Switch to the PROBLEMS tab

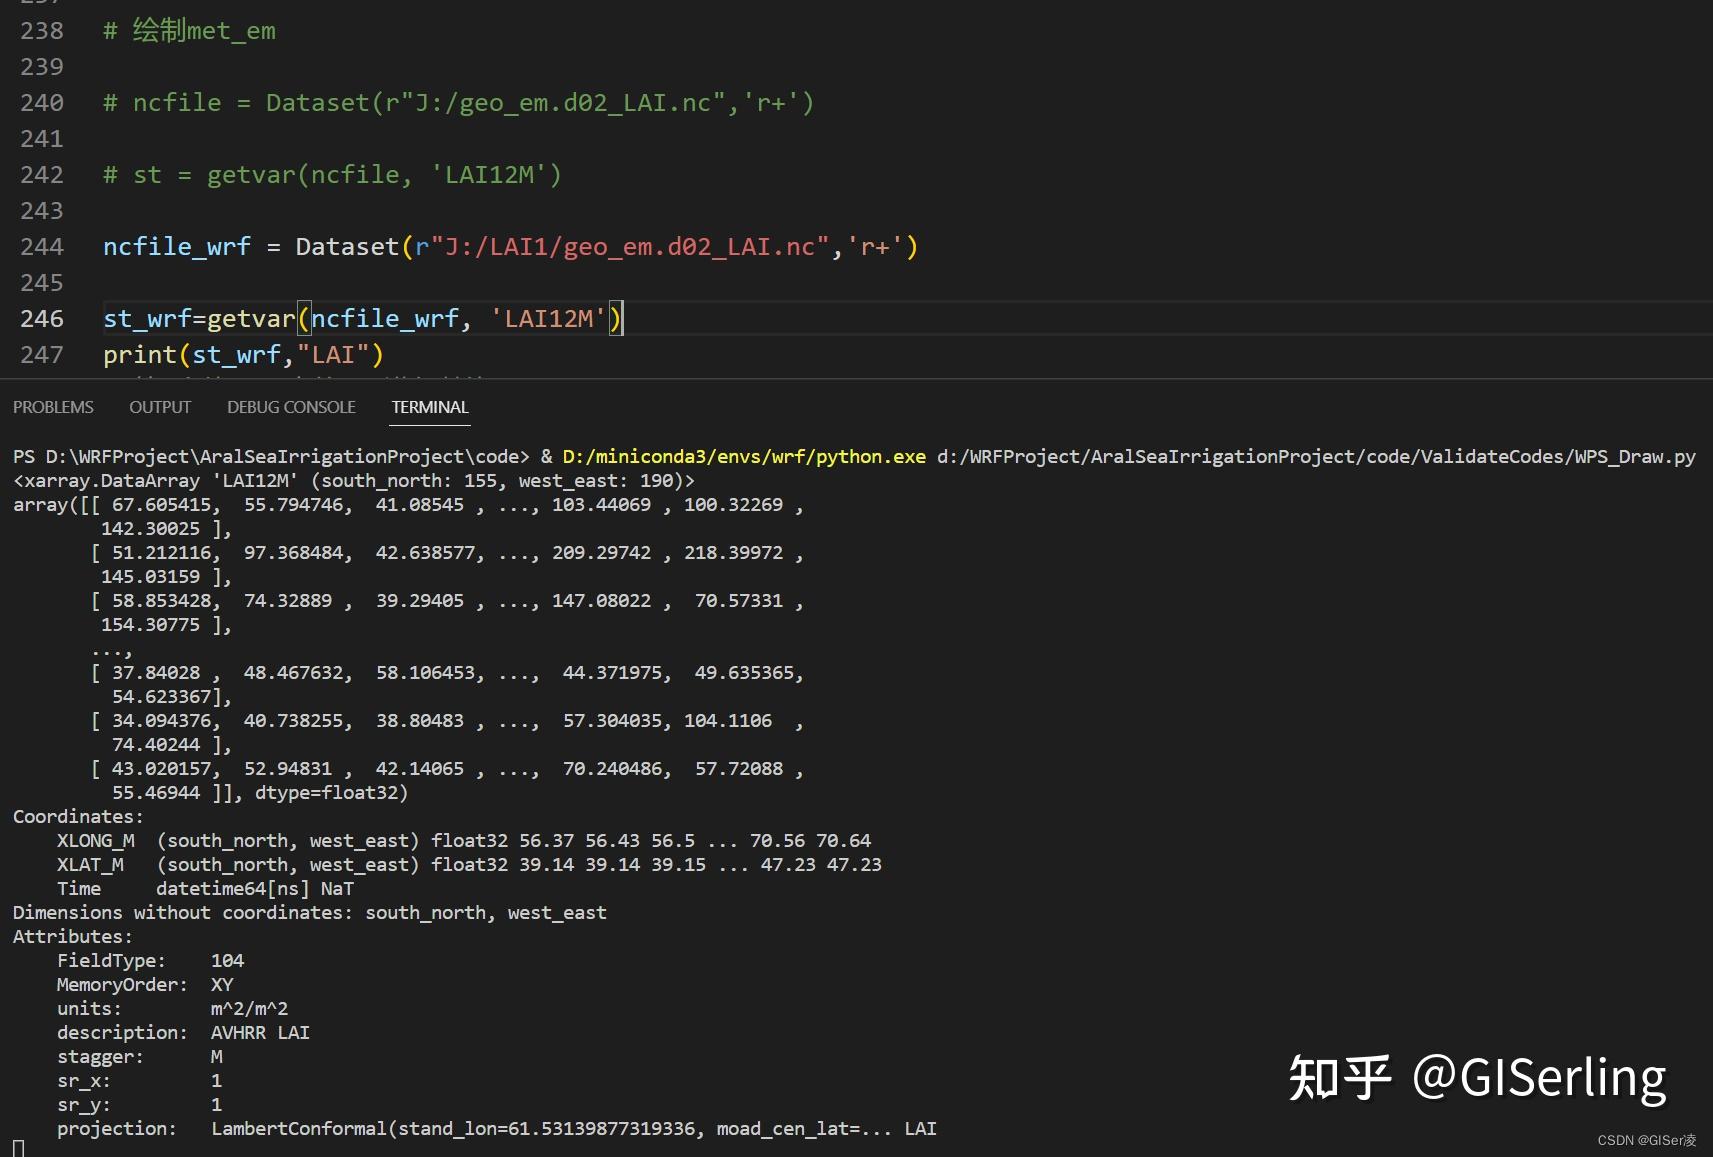[53, 407]
